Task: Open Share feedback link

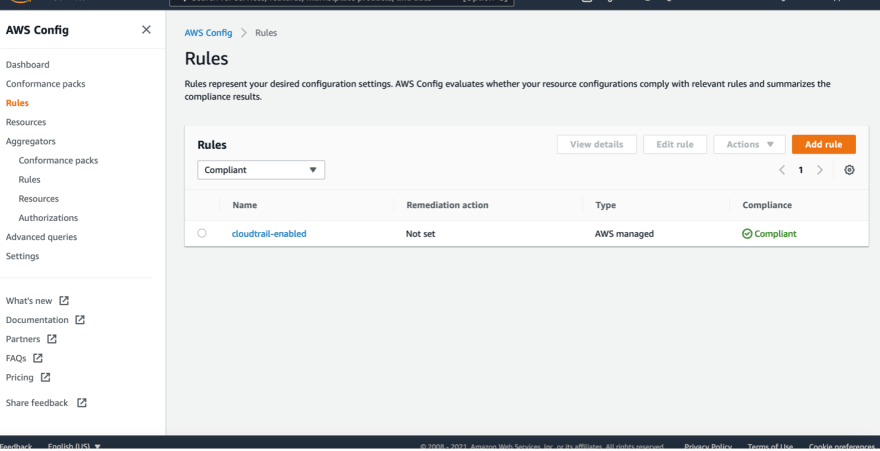Action: [36, 403]
